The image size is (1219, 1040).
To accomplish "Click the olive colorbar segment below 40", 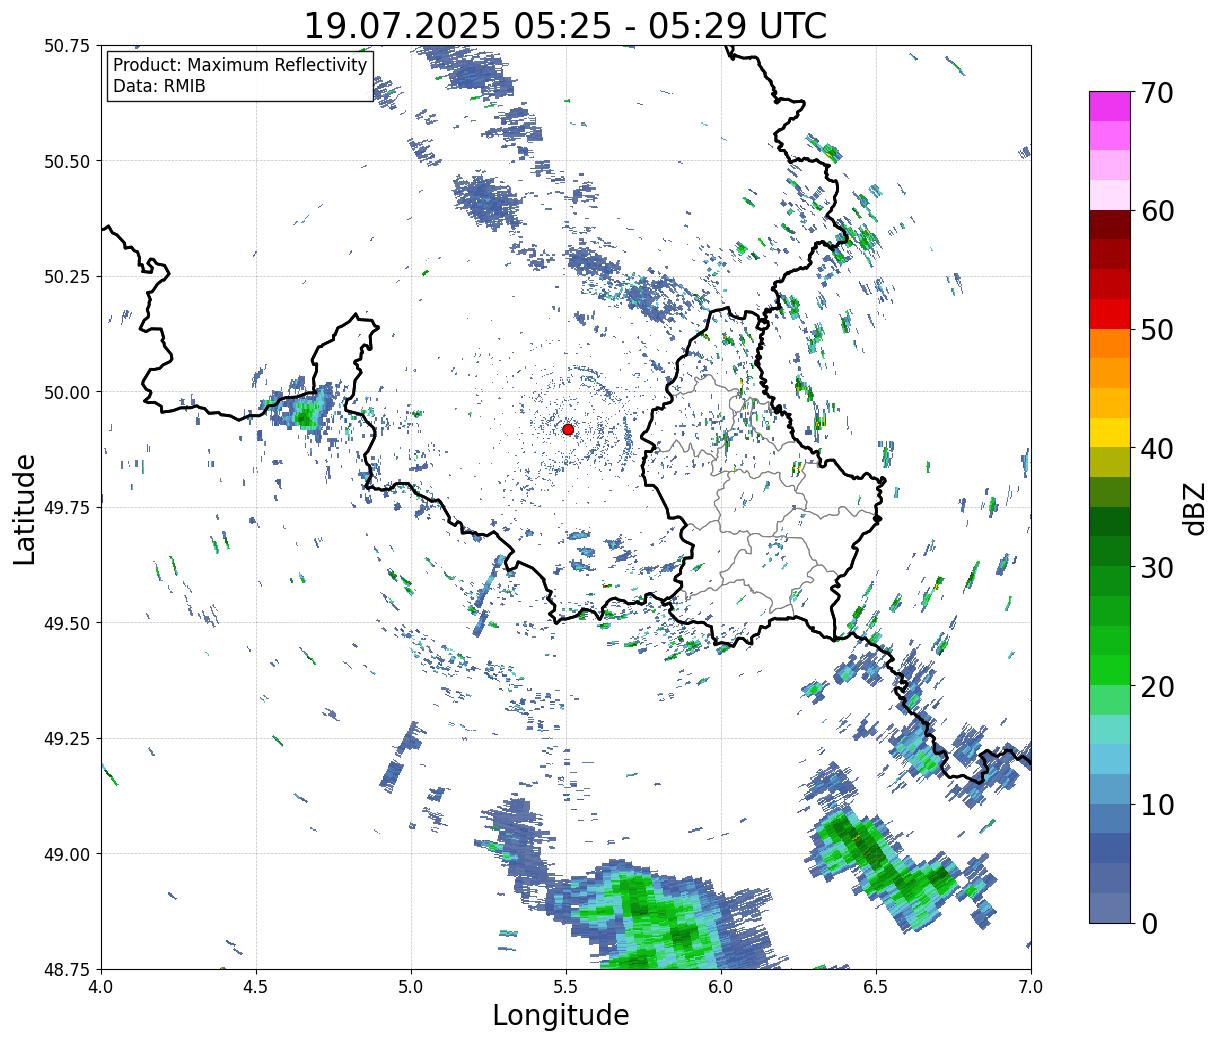I will point(1110,462).
